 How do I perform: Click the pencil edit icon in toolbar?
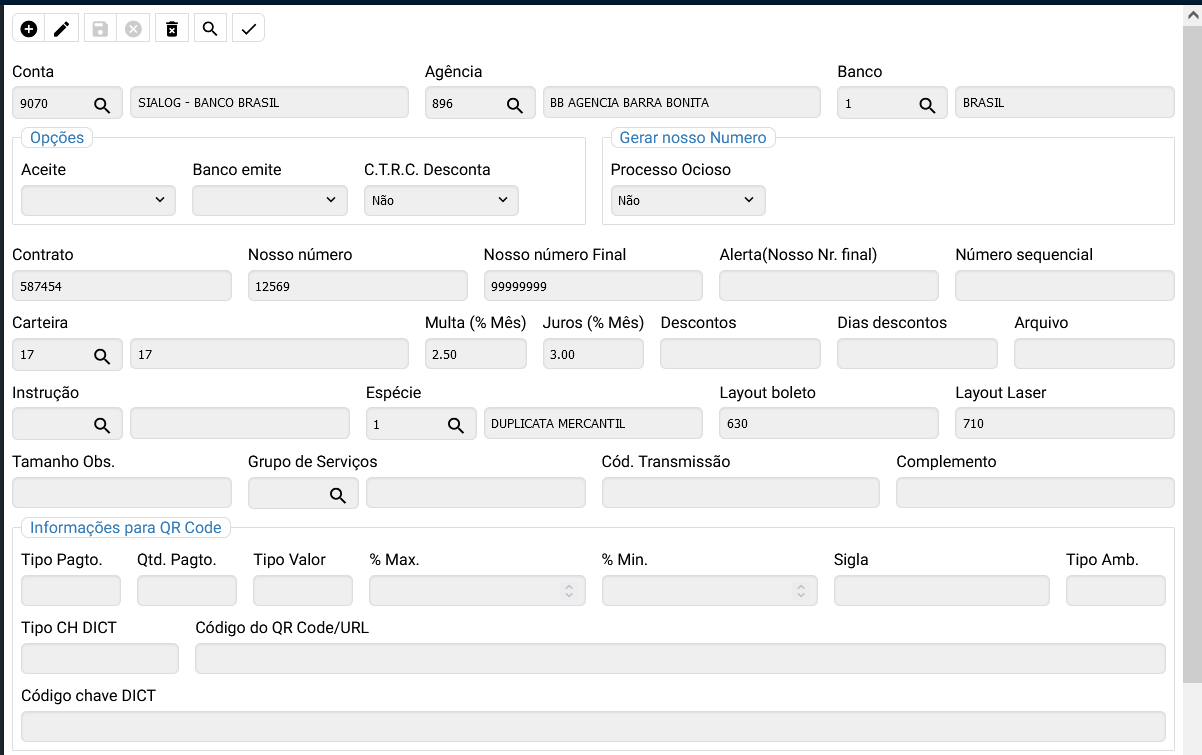(x=62, y=29)
